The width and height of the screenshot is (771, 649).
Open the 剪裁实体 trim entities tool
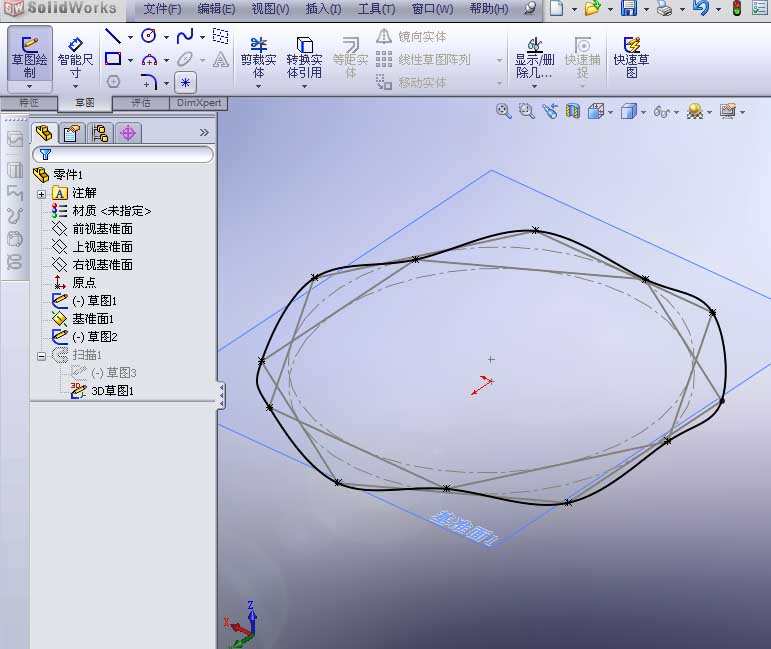coord(258,57)
